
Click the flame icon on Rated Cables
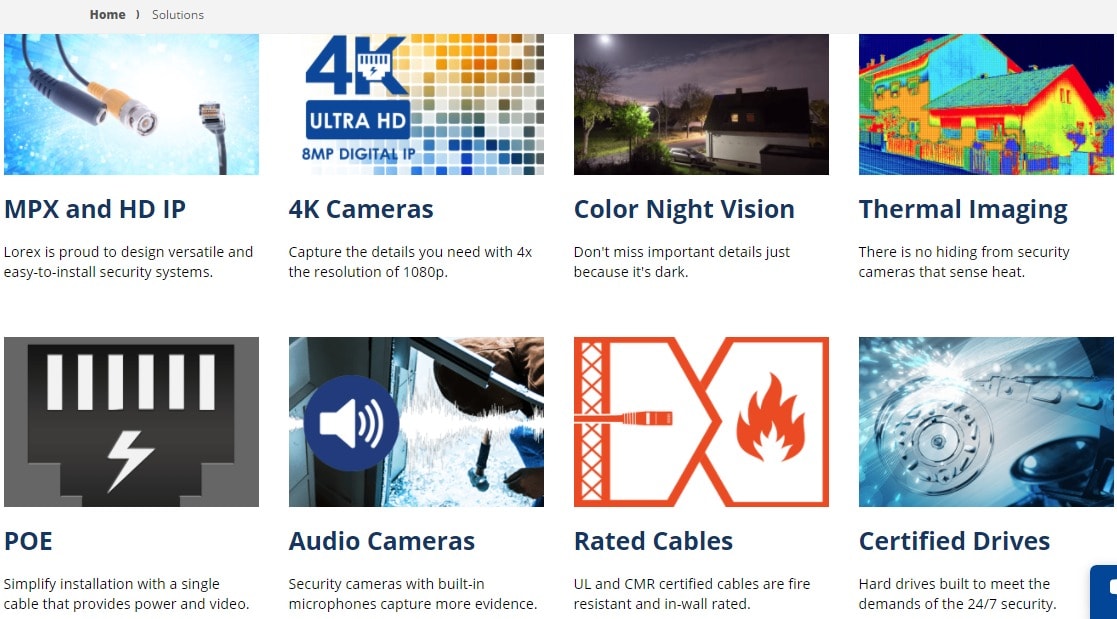click(x=770, y=419)
